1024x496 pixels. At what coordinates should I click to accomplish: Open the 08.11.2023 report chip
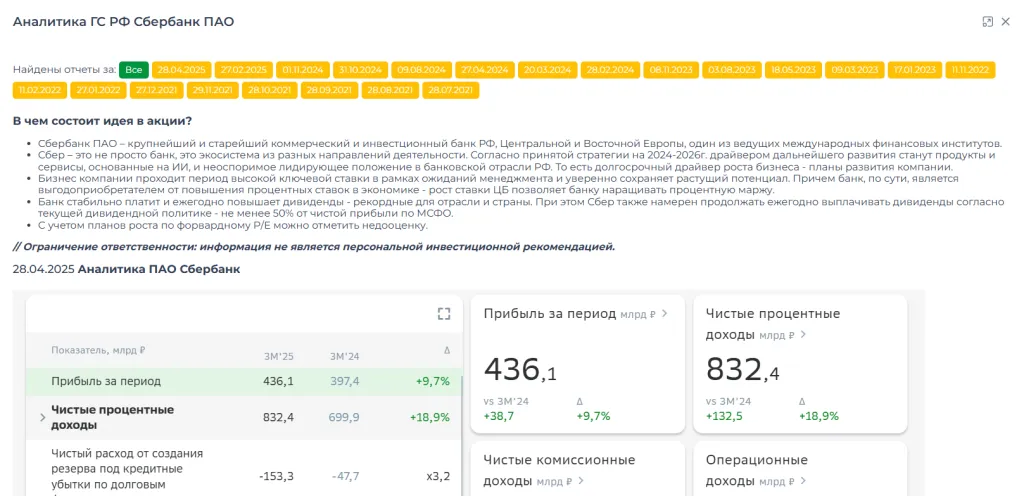point(671,70)
